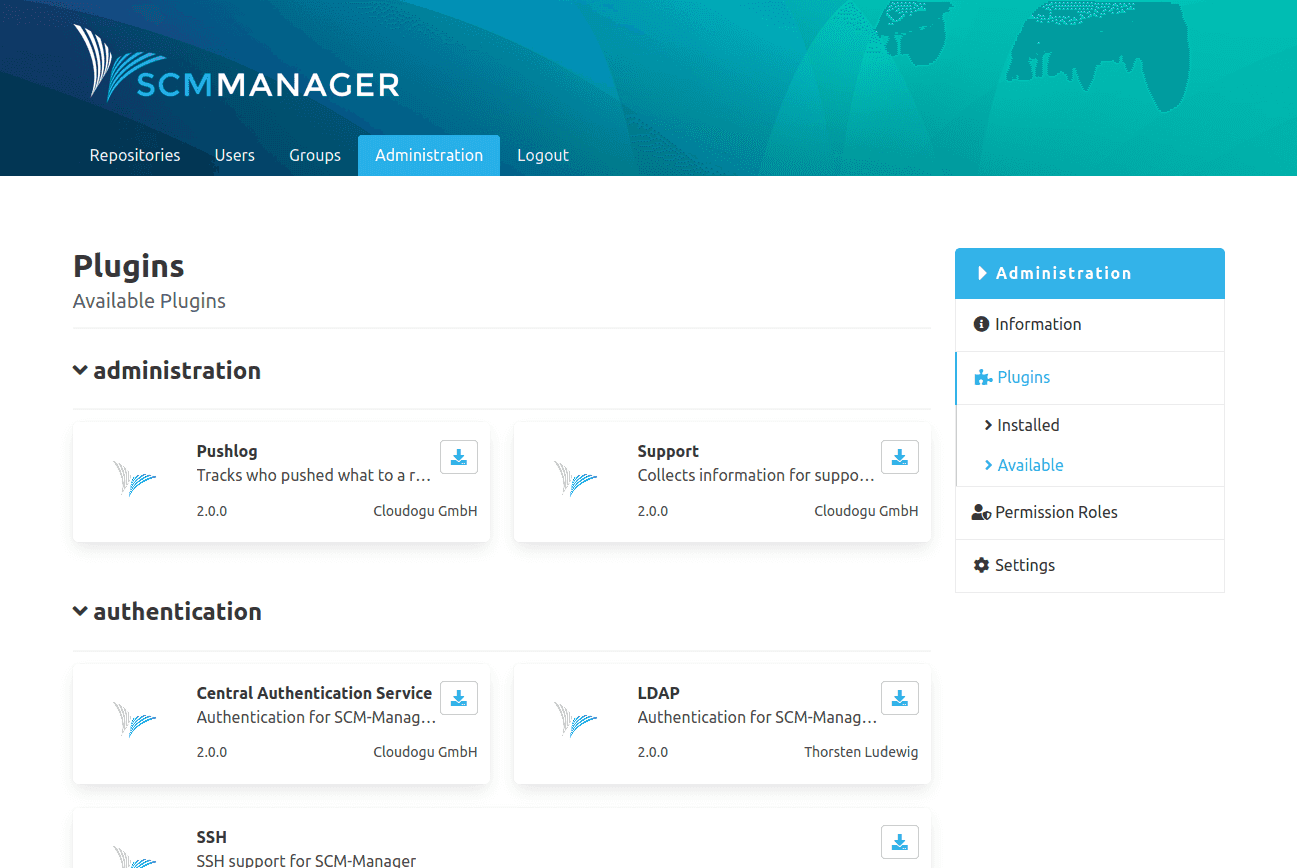Expand the Installed plugins entry
This screenshot has height=868, width=1297.
tap(1027, 424)
